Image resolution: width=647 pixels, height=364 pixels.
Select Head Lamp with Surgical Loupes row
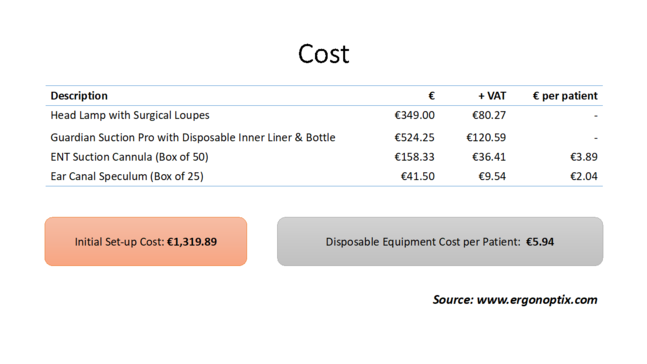324,115
